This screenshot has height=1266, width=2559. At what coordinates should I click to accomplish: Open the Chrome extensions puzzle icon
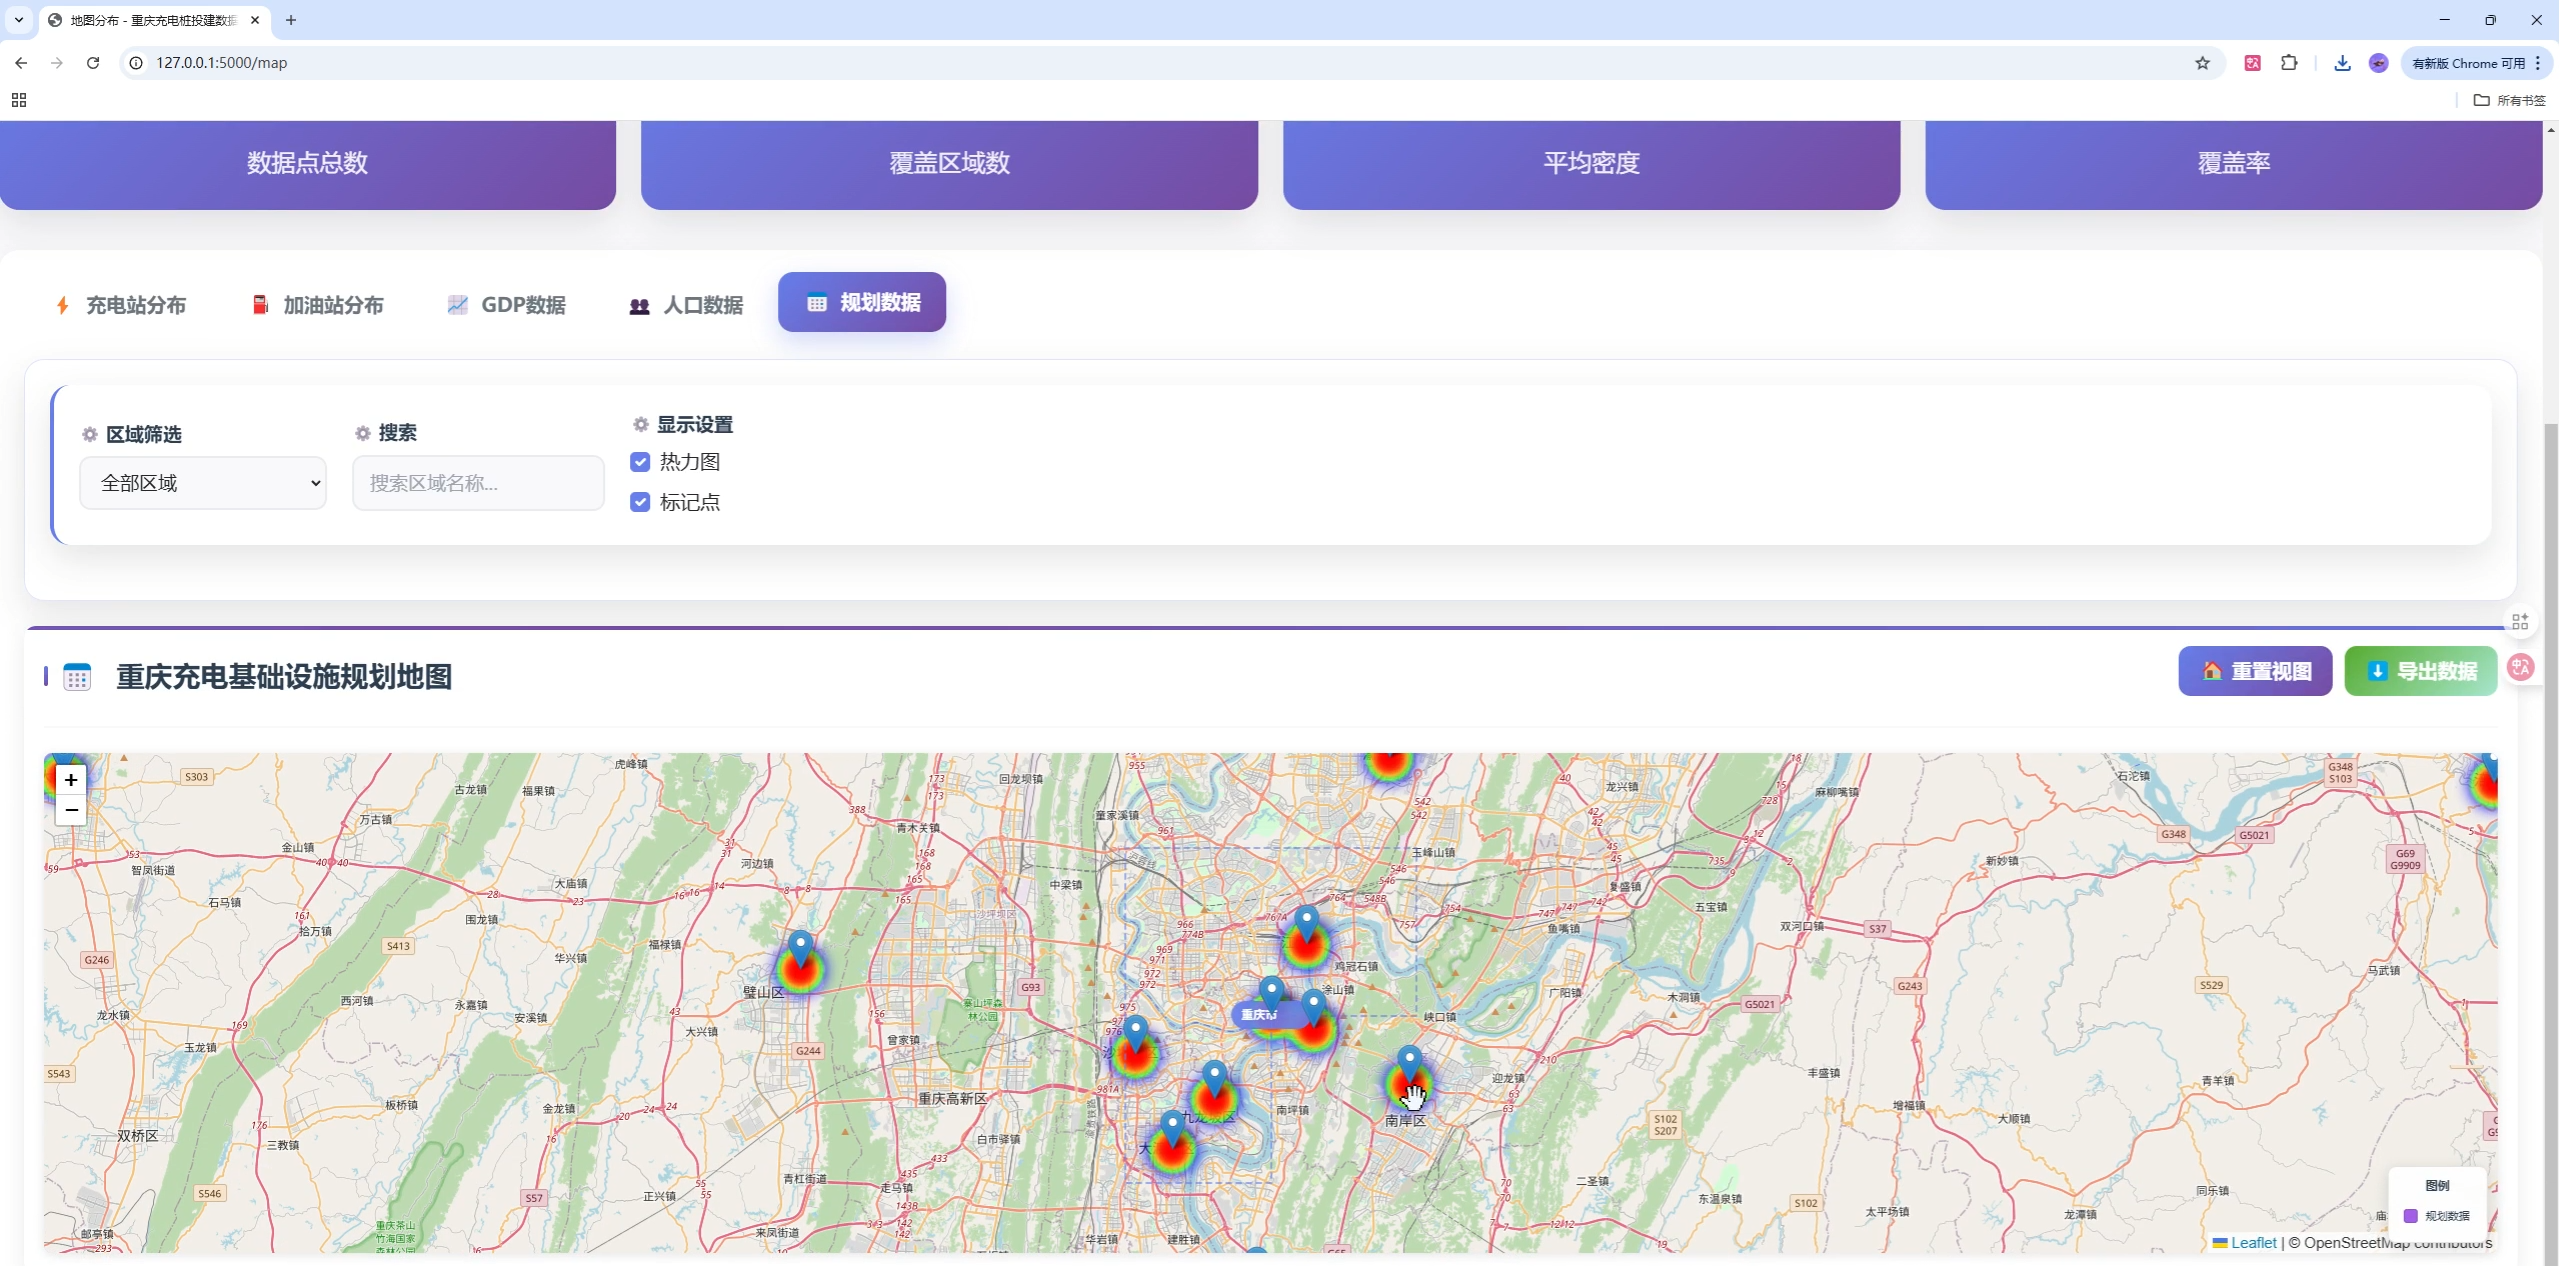tap(2289, 63)
